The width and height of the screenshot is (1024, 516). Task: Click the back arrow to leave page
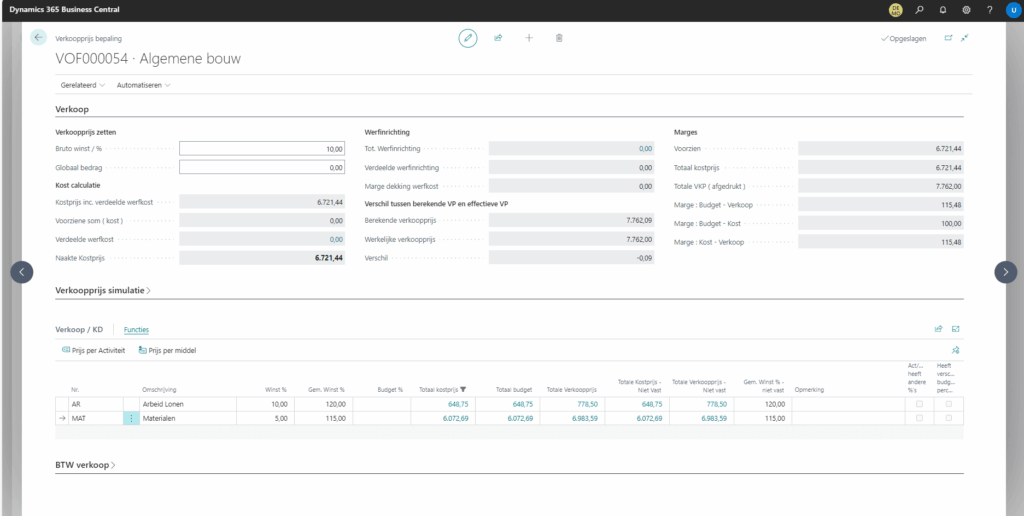[39, 37]
